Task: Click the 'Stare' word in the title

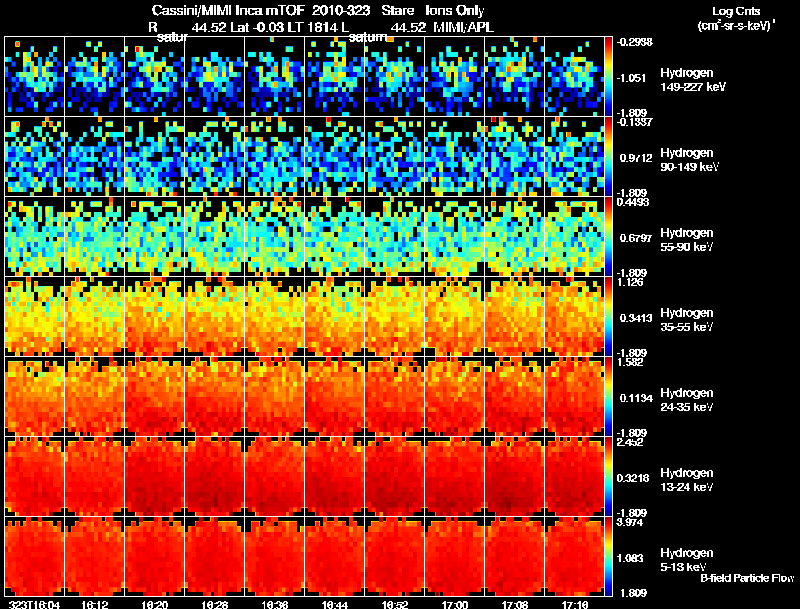Action: pyautogui.click(x=398, y=10)
